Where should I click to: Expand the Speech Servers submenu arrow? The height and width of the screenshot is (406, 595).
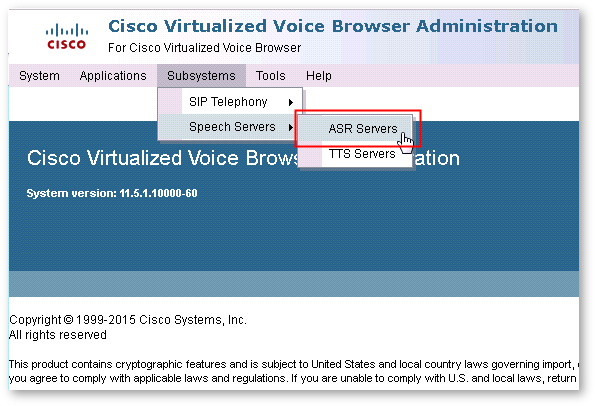[x=291, y=127]
